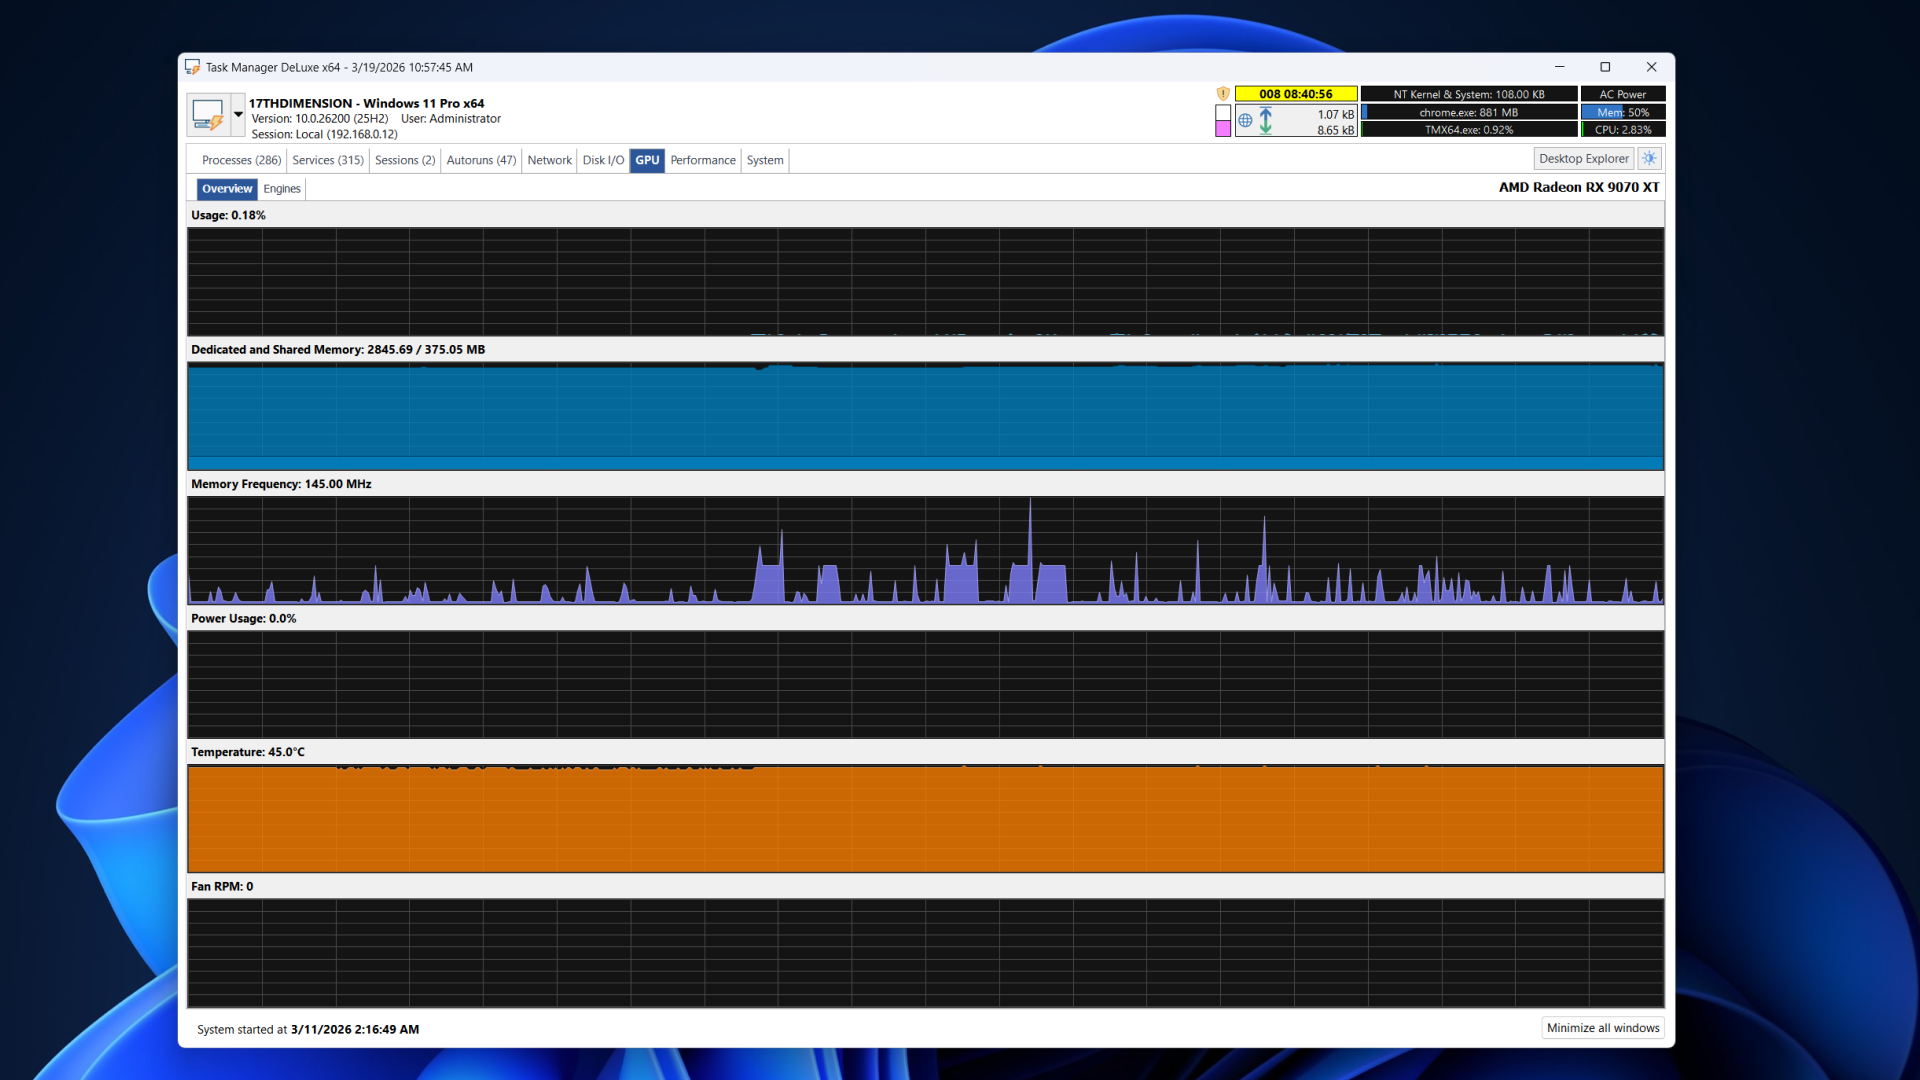Click the fan RPM graph
The width and height of the screenshot is (1920, 1080).
[925, 953]
